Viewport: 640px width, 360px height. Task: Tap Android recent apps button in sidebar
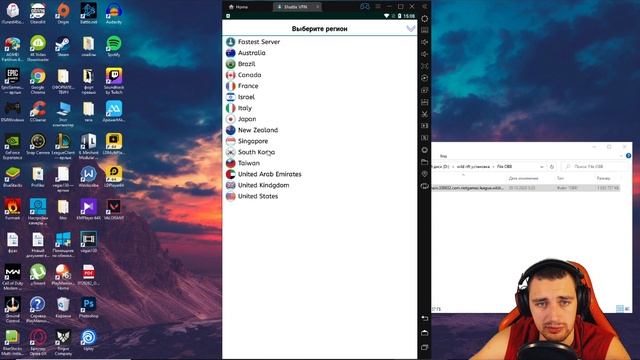tap(424, 347)
